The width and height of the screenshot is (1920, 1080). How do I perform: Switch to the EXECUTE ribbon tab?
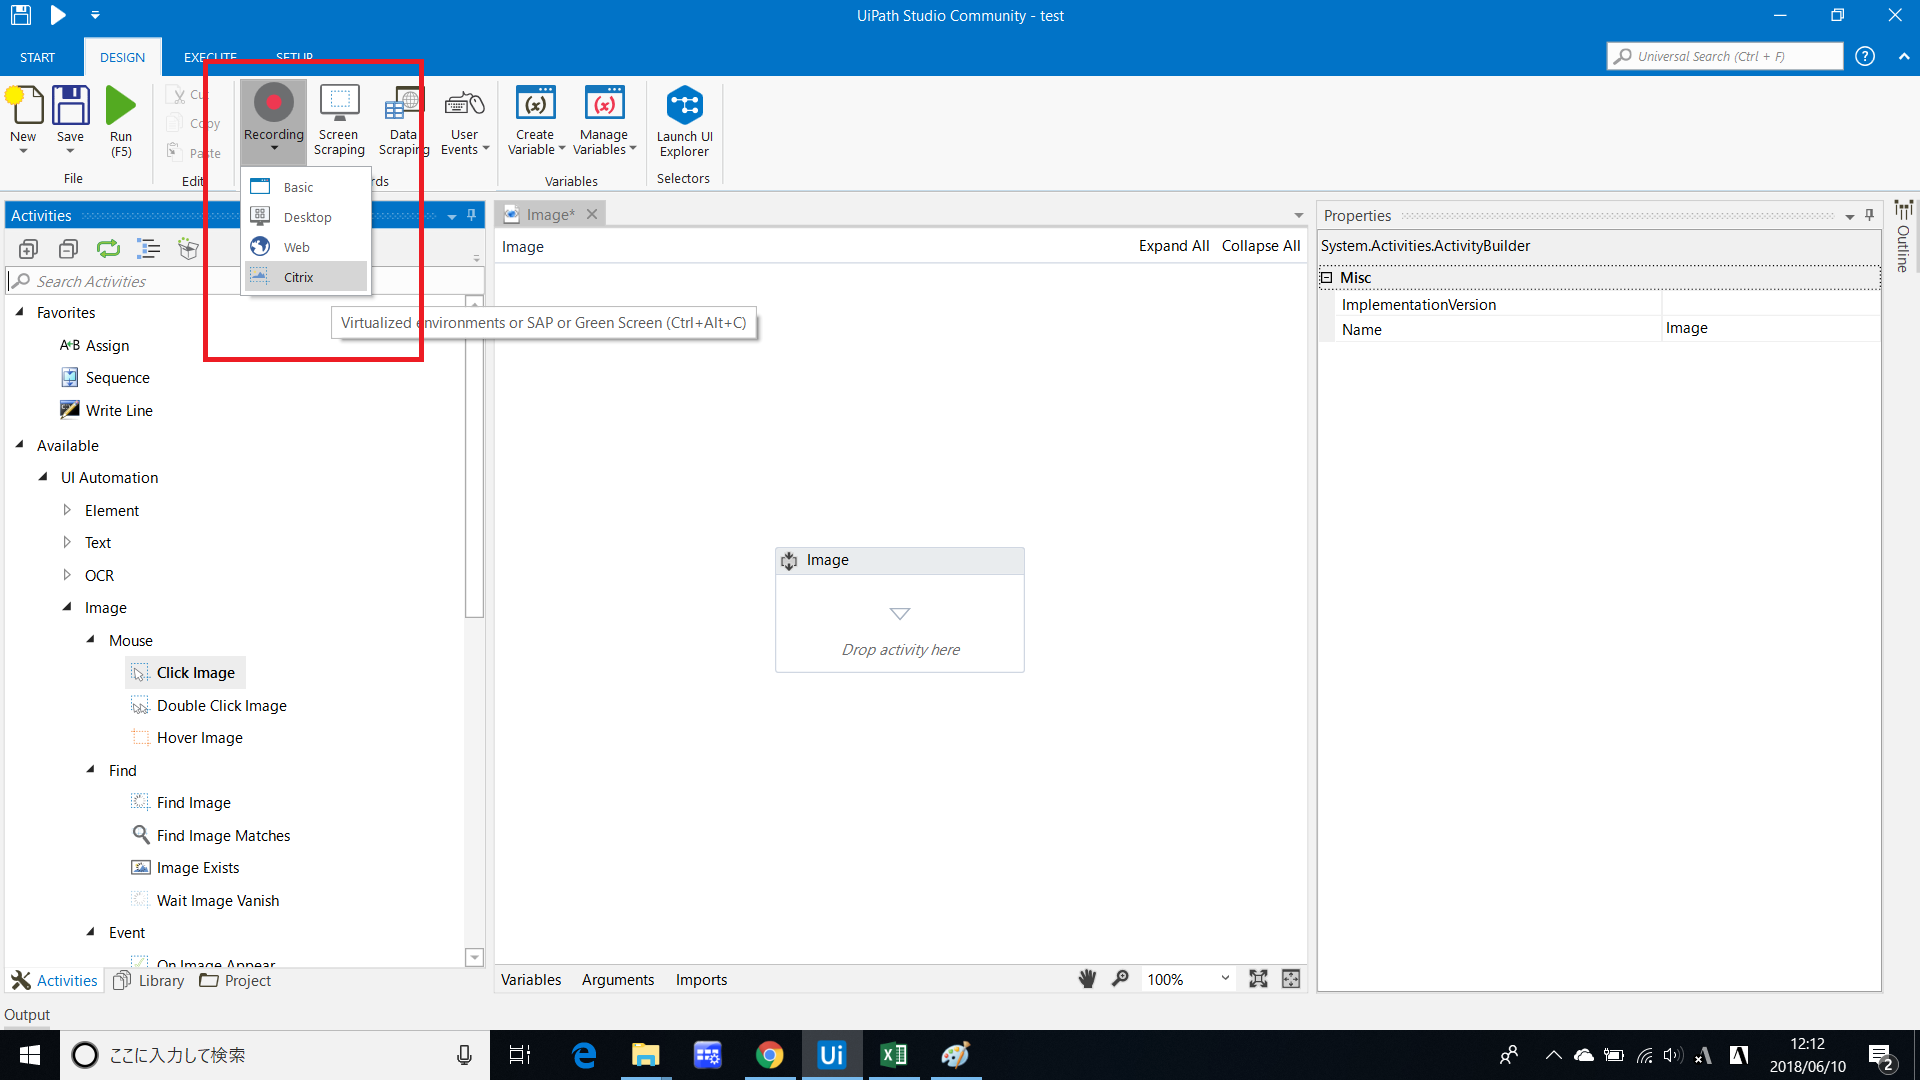point(210,57)
